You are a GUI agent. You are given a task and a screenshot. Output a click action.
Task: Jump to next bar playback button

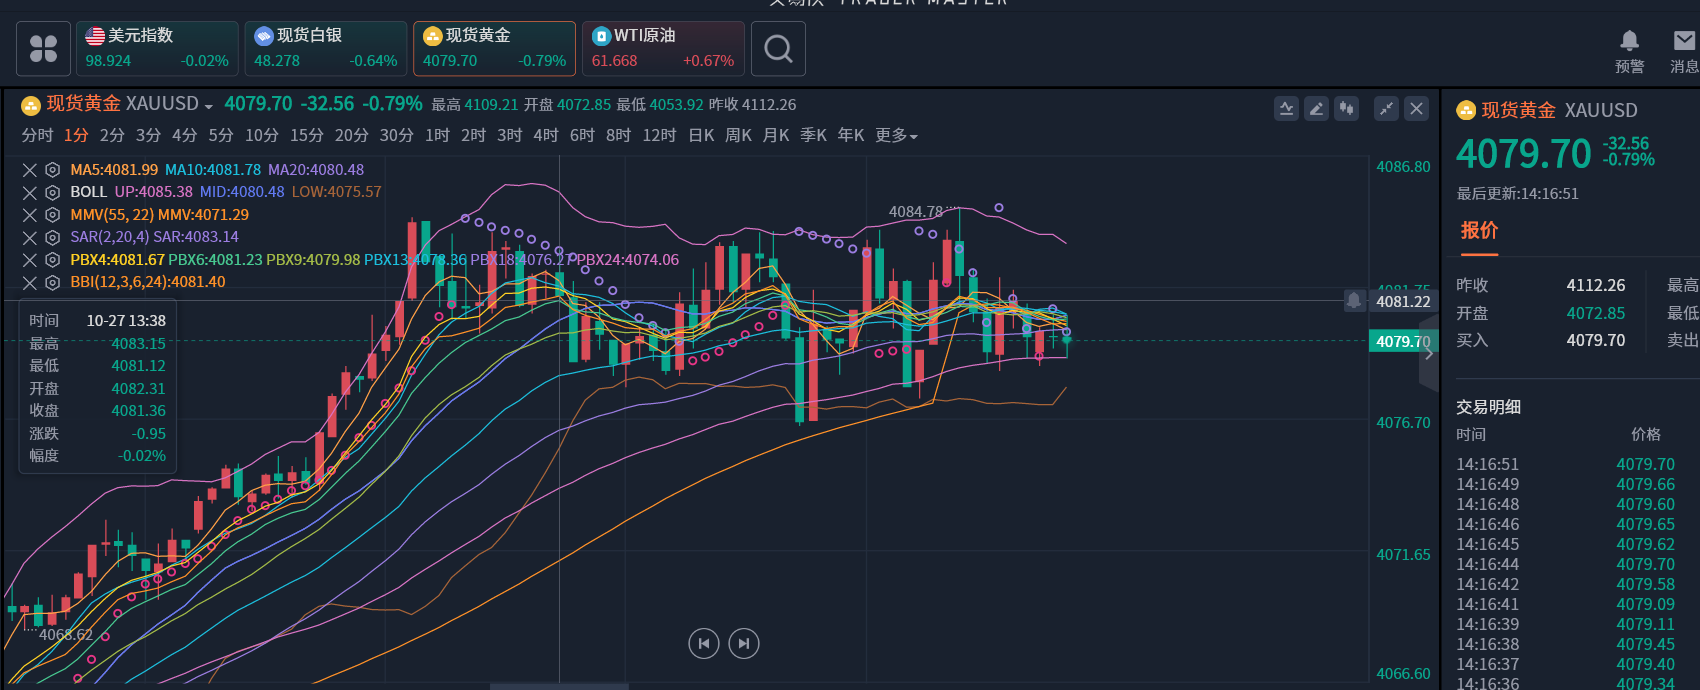(744, 643)
